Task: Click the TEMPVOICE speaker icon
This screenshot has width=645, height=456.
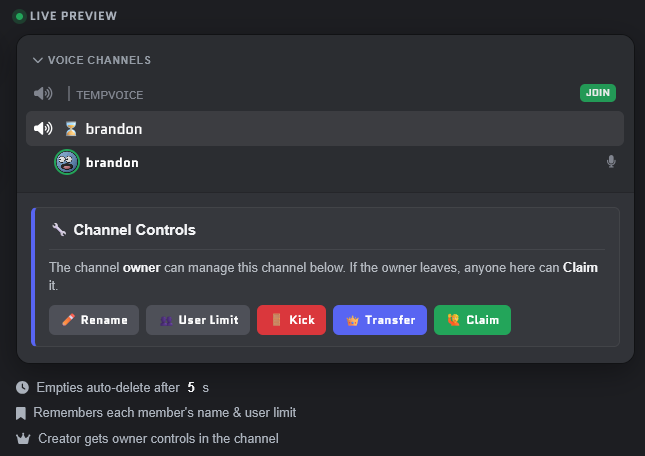Action: tap(43, 94)
